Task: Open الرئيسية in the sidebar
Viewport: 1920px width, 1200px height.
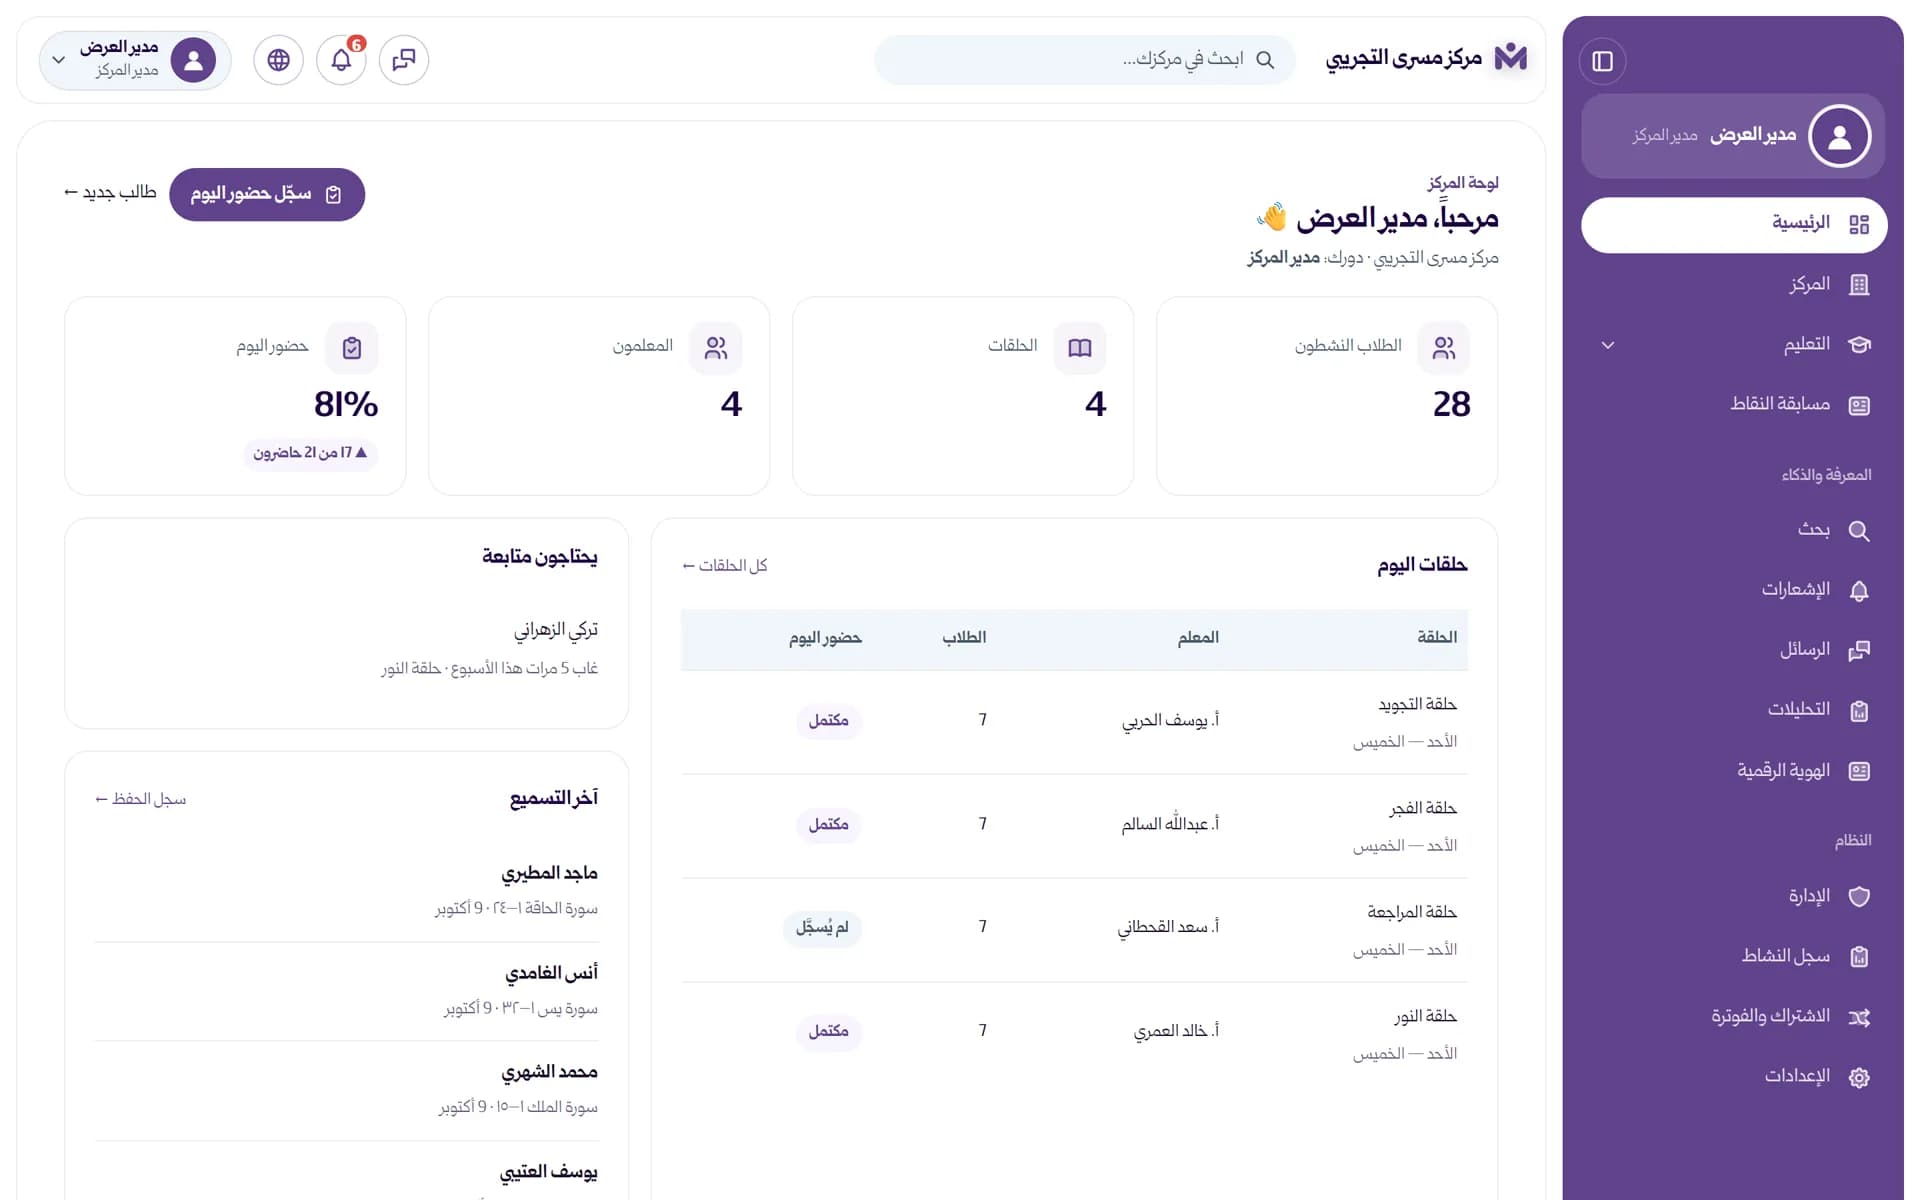Action: pyautogui.click(x=1733, y=224)
